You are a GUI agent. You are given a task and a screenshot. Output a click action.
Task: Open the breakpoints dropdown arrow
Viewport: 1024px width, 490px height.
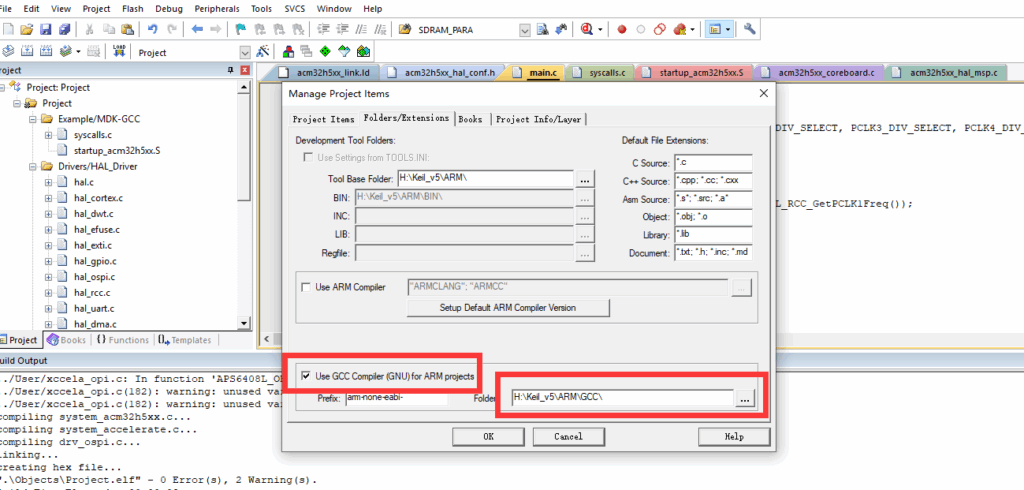[693, 30]
